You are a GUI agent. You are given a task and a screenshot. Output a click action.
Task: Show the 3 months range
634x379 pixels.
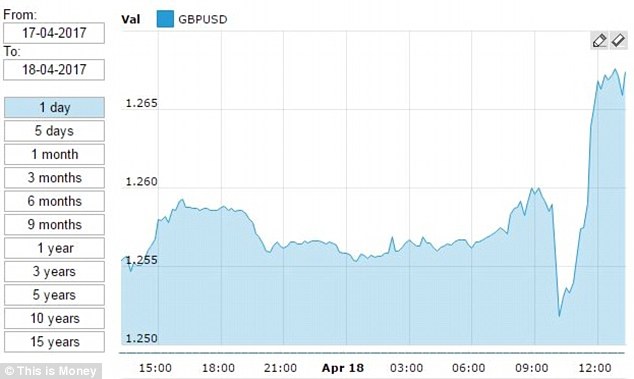click(x=54, y=178)
